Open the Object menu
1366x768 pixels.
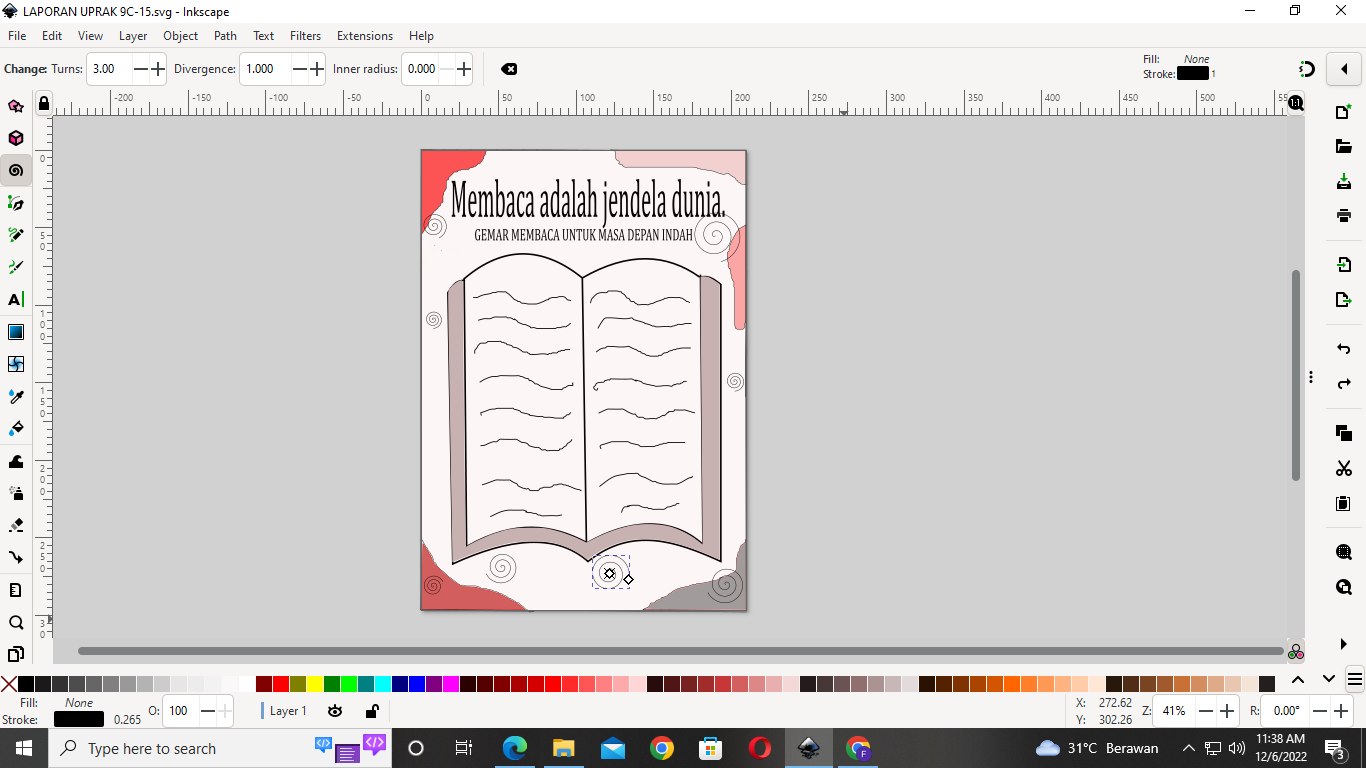181,35
